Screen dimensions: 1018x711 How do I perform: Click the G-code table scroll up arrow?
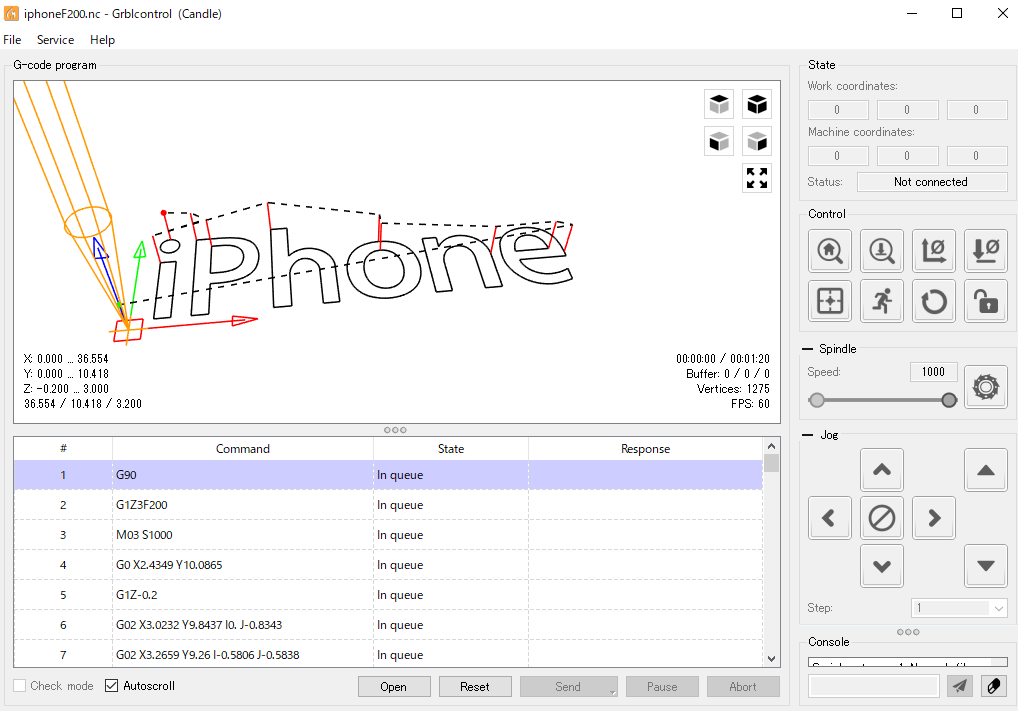click(x=771, y=446)
